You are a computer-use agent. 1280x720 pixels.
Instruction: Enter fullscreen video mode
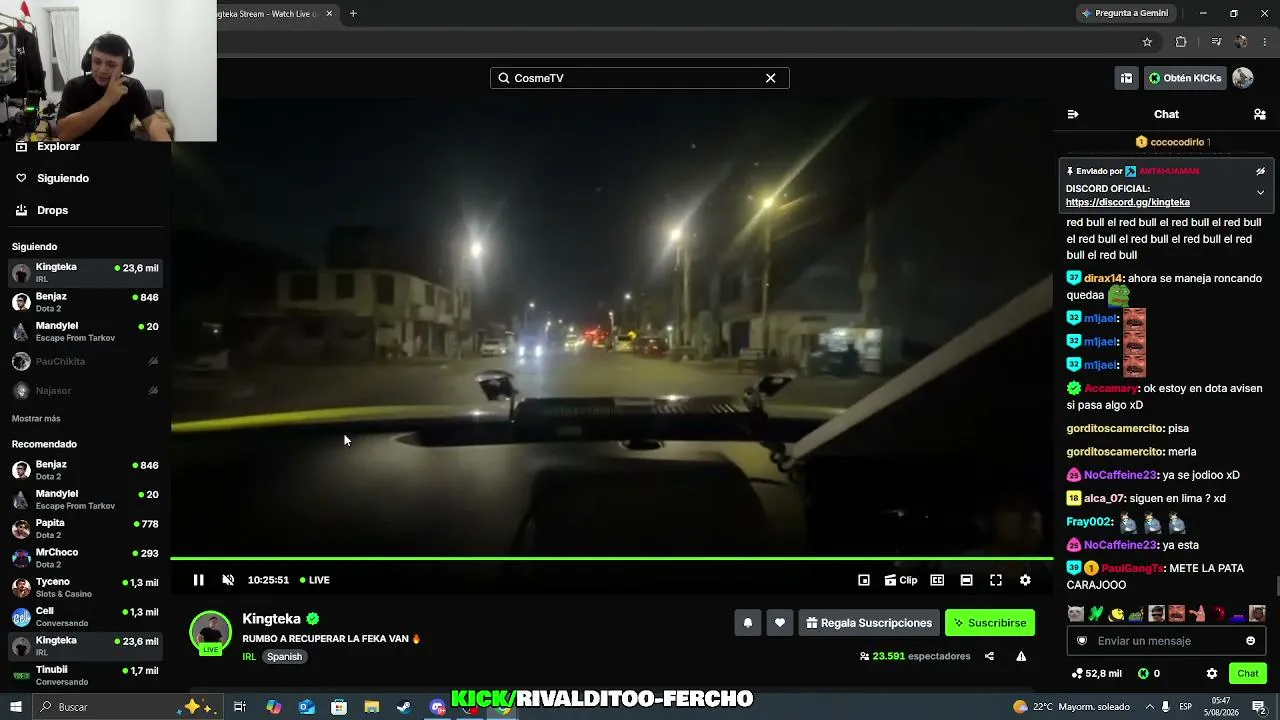pos(996,580)
